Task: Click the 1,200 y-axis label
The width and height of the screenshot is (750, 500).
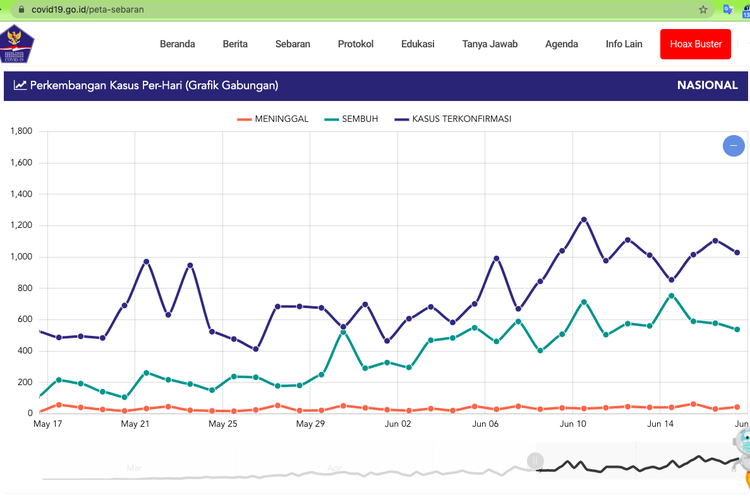Action: pos(22,225)
